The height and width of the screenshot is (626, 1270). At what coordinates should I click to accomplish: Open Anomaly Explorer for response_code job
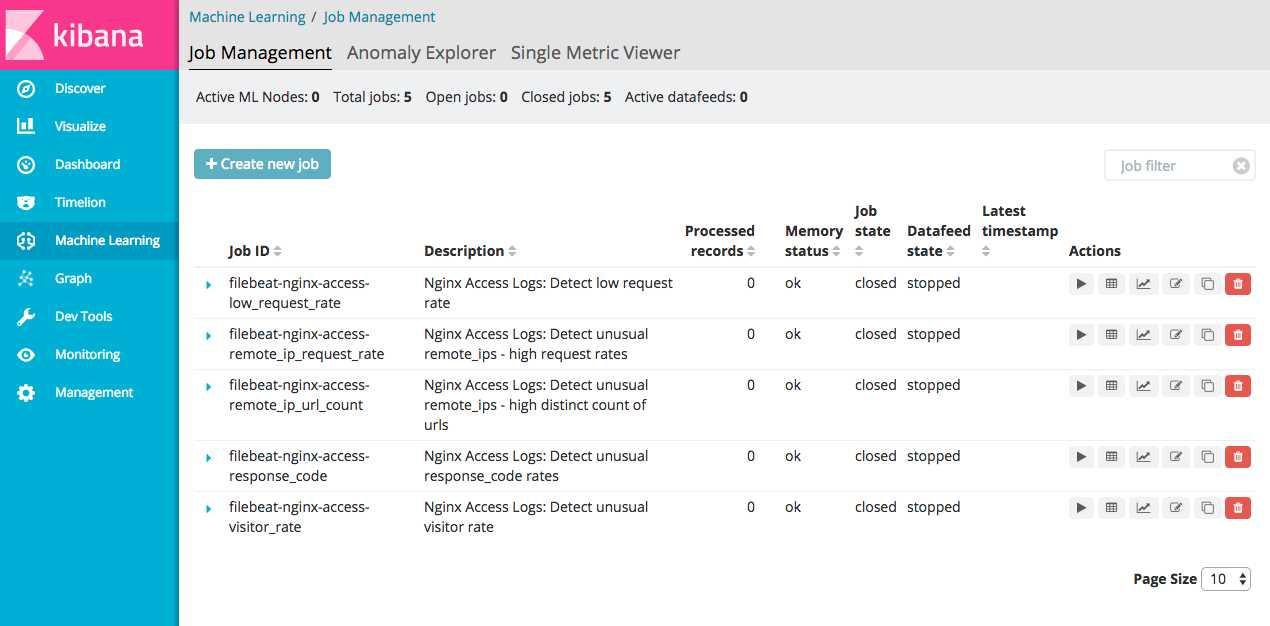click(x=1110, y=457)
